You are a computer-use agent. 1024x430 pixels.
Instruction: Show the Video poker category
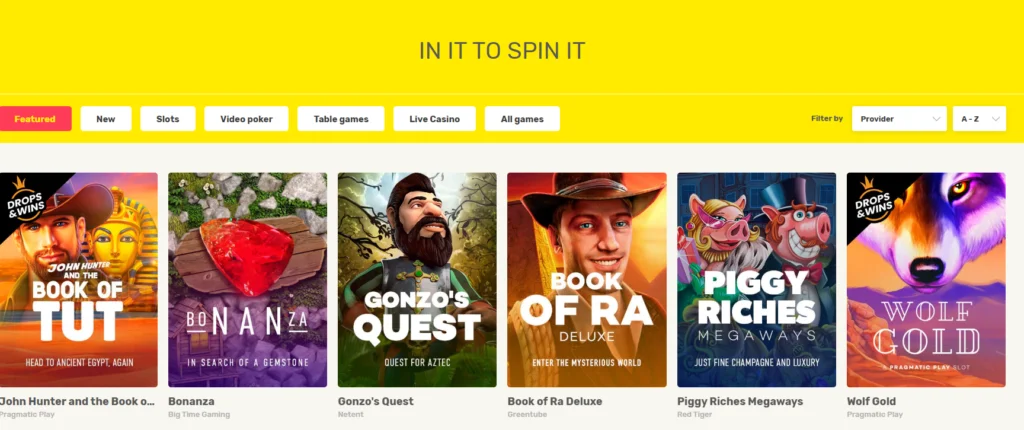(x=246, y=119)
